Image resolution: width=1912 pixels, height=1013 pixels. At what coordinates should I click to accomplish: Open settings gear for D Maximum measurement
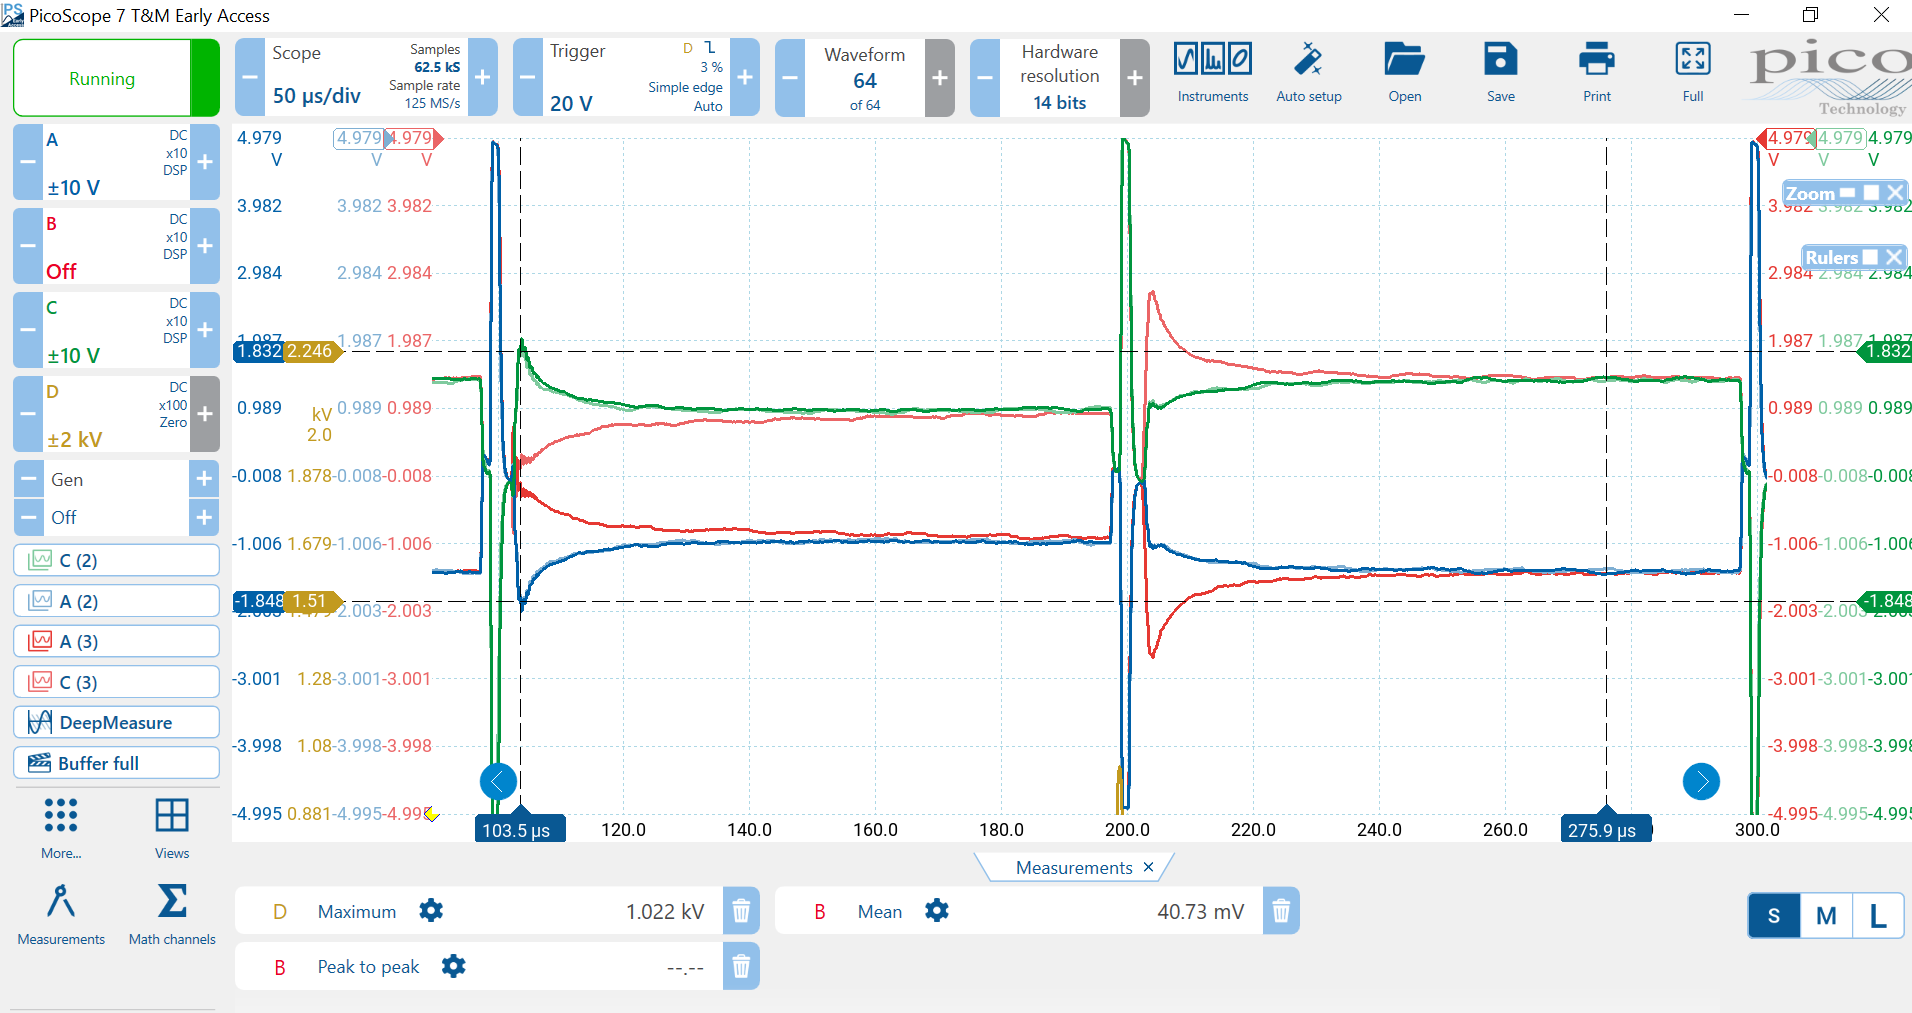click(x=431, y=911)
